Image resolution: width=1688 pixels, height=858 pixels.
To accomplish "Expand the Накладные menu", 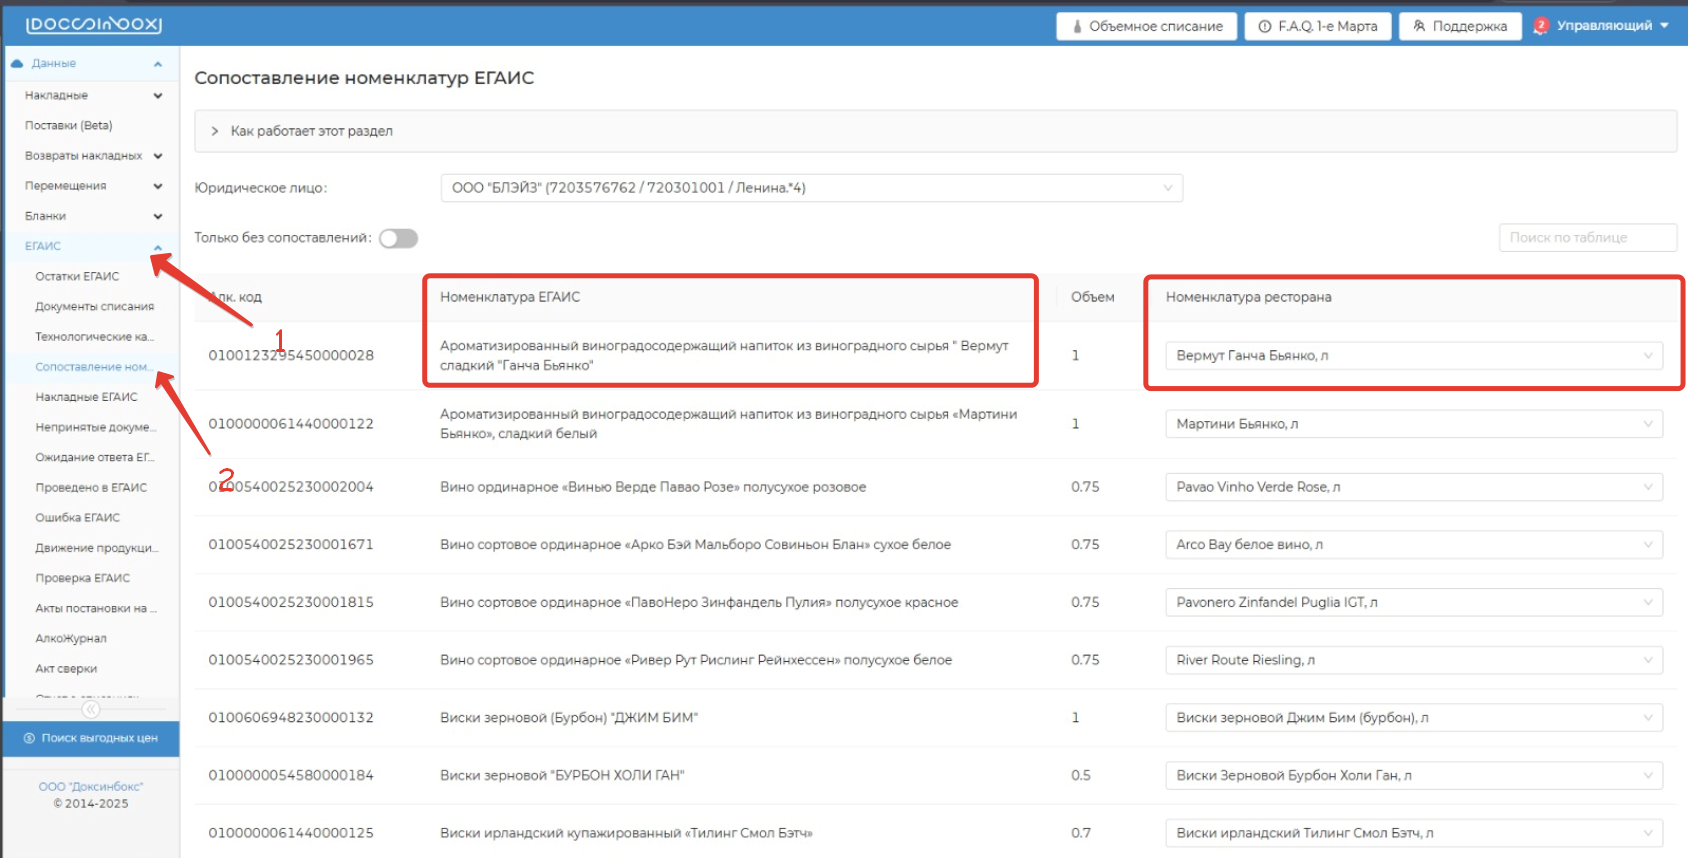I will [158, 96].
